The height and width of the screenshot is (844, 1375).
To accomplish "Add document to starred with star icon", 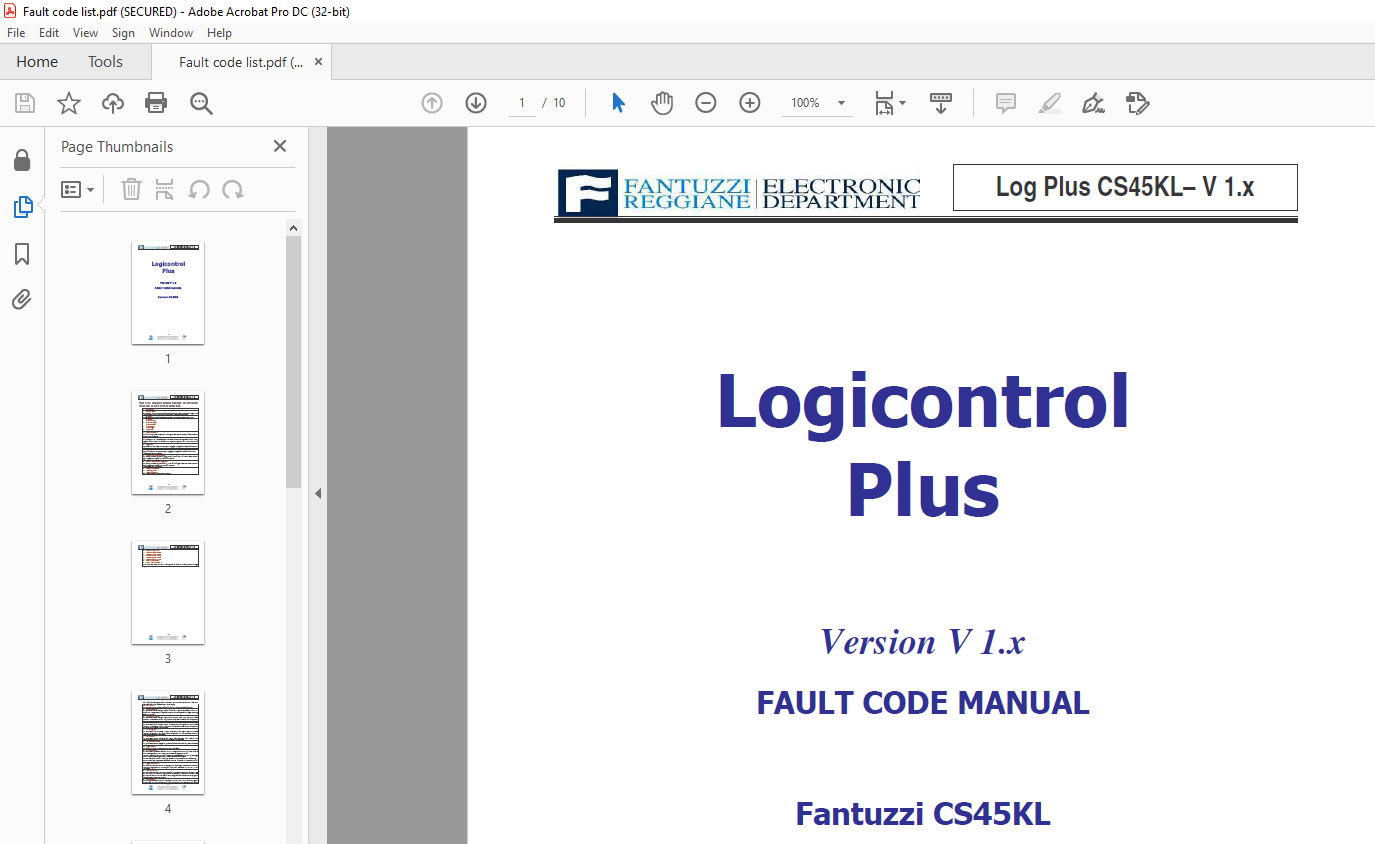I will (69, 103).
